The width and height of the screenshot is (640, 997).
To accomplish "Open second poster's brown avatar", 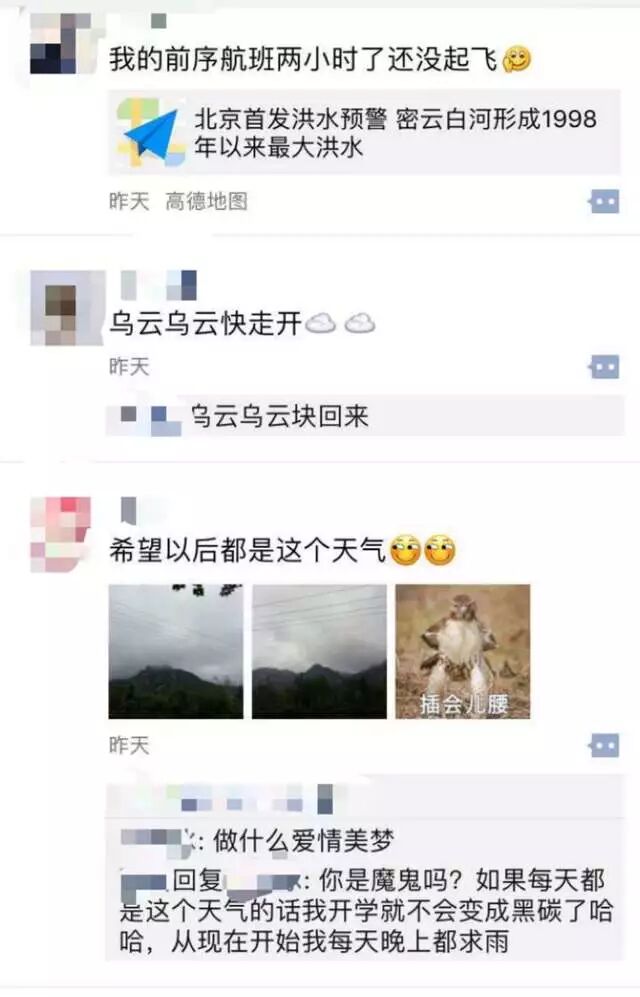I will [x=67, y=308].
